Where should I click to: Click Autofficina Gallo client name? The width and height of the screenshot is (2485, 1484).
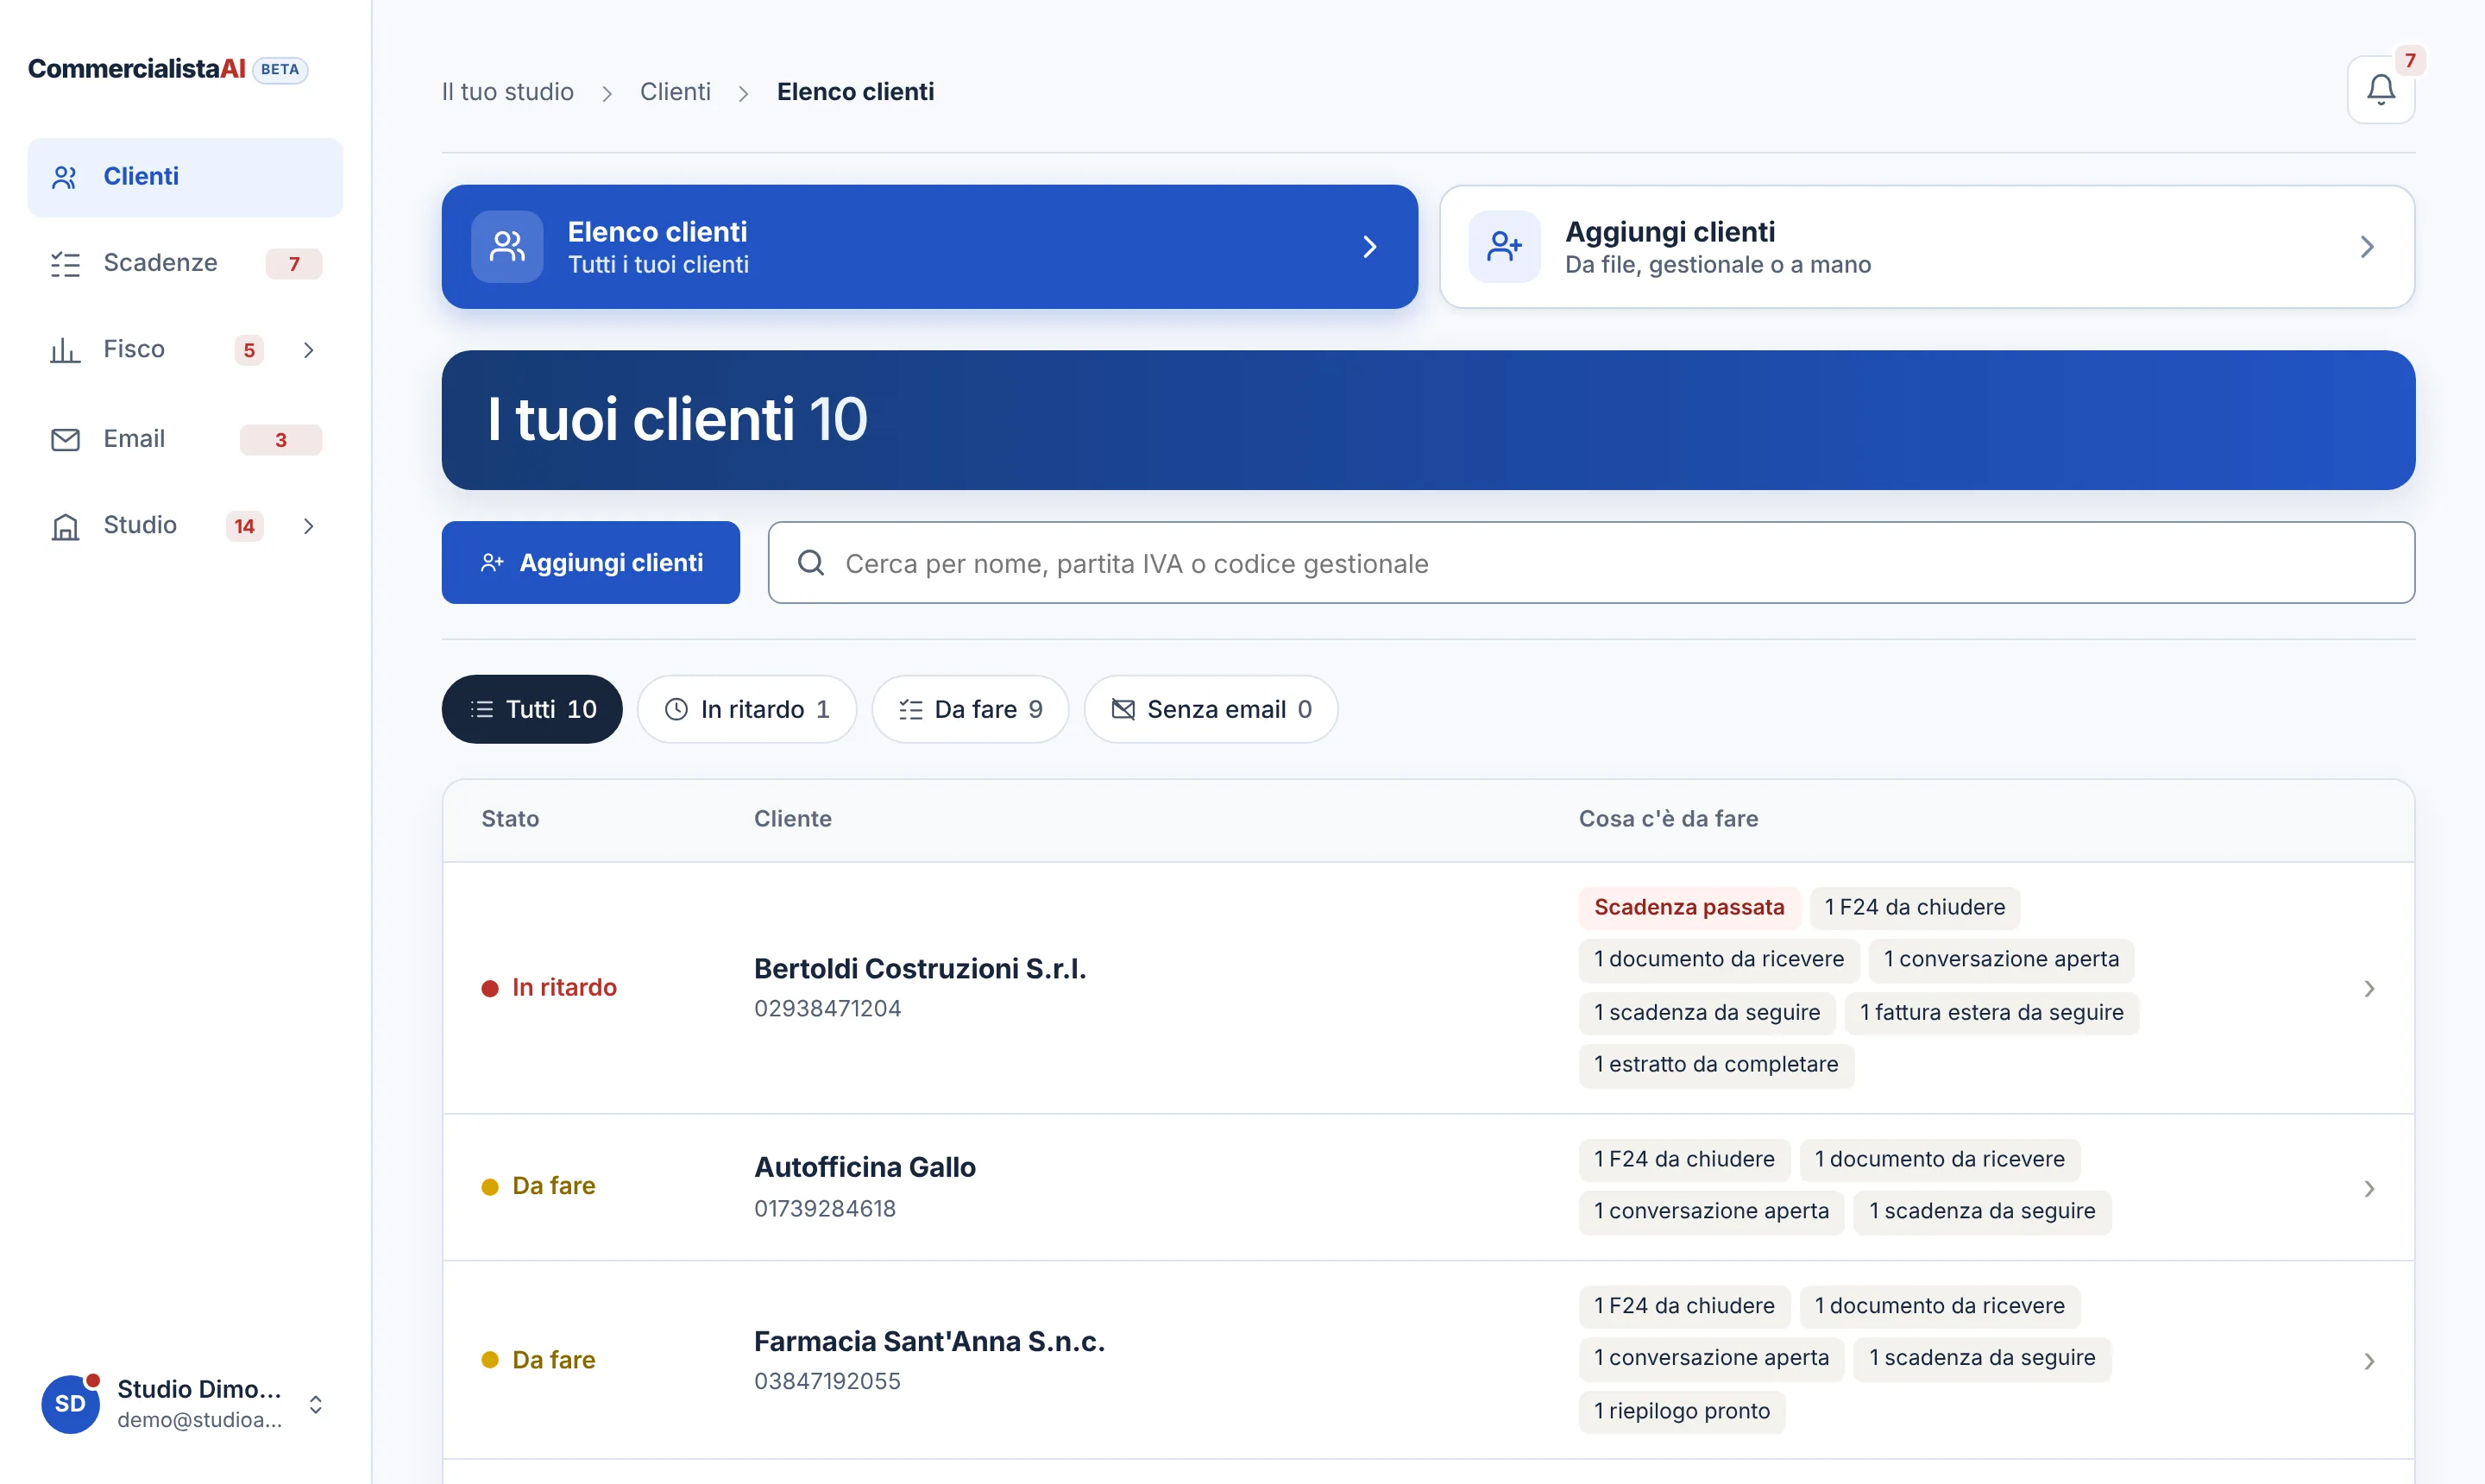pyautogui.click(x=865, y=1167)
